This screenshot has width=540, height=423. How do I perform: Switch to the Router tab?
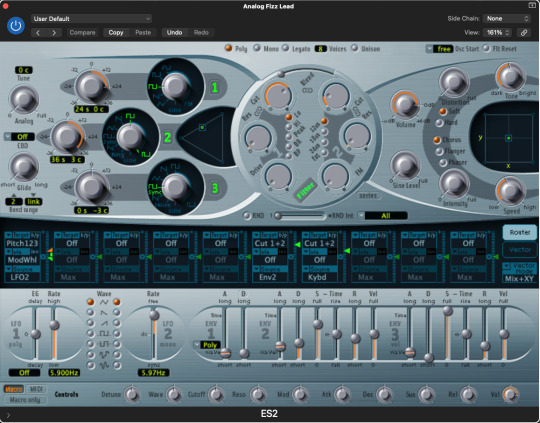520,232
